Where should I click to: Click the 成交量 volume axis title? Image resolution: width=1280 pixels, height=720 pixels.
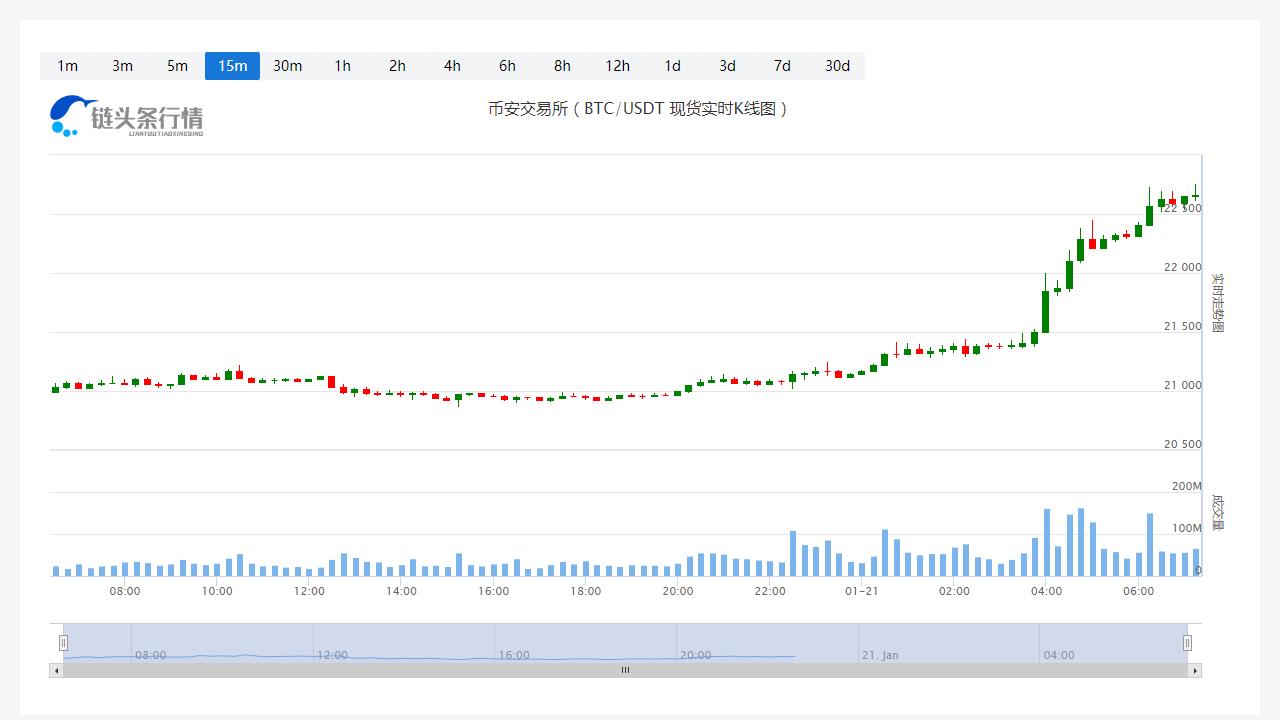1217,513
